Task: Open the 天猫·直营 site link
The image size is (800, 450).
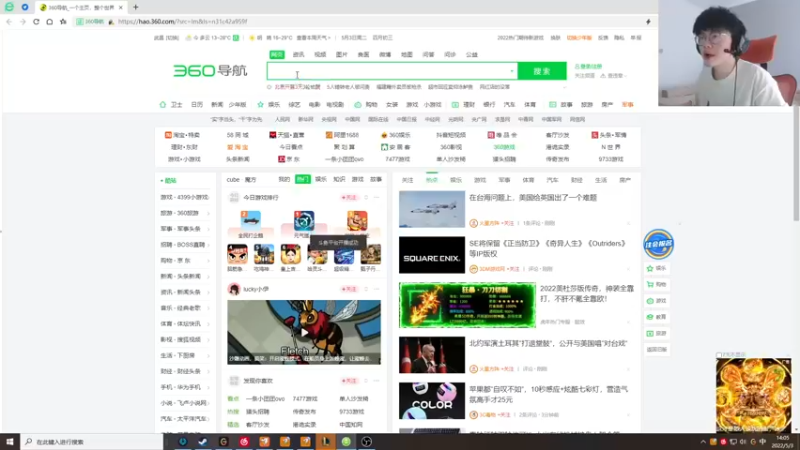Action: coord(287,135)
